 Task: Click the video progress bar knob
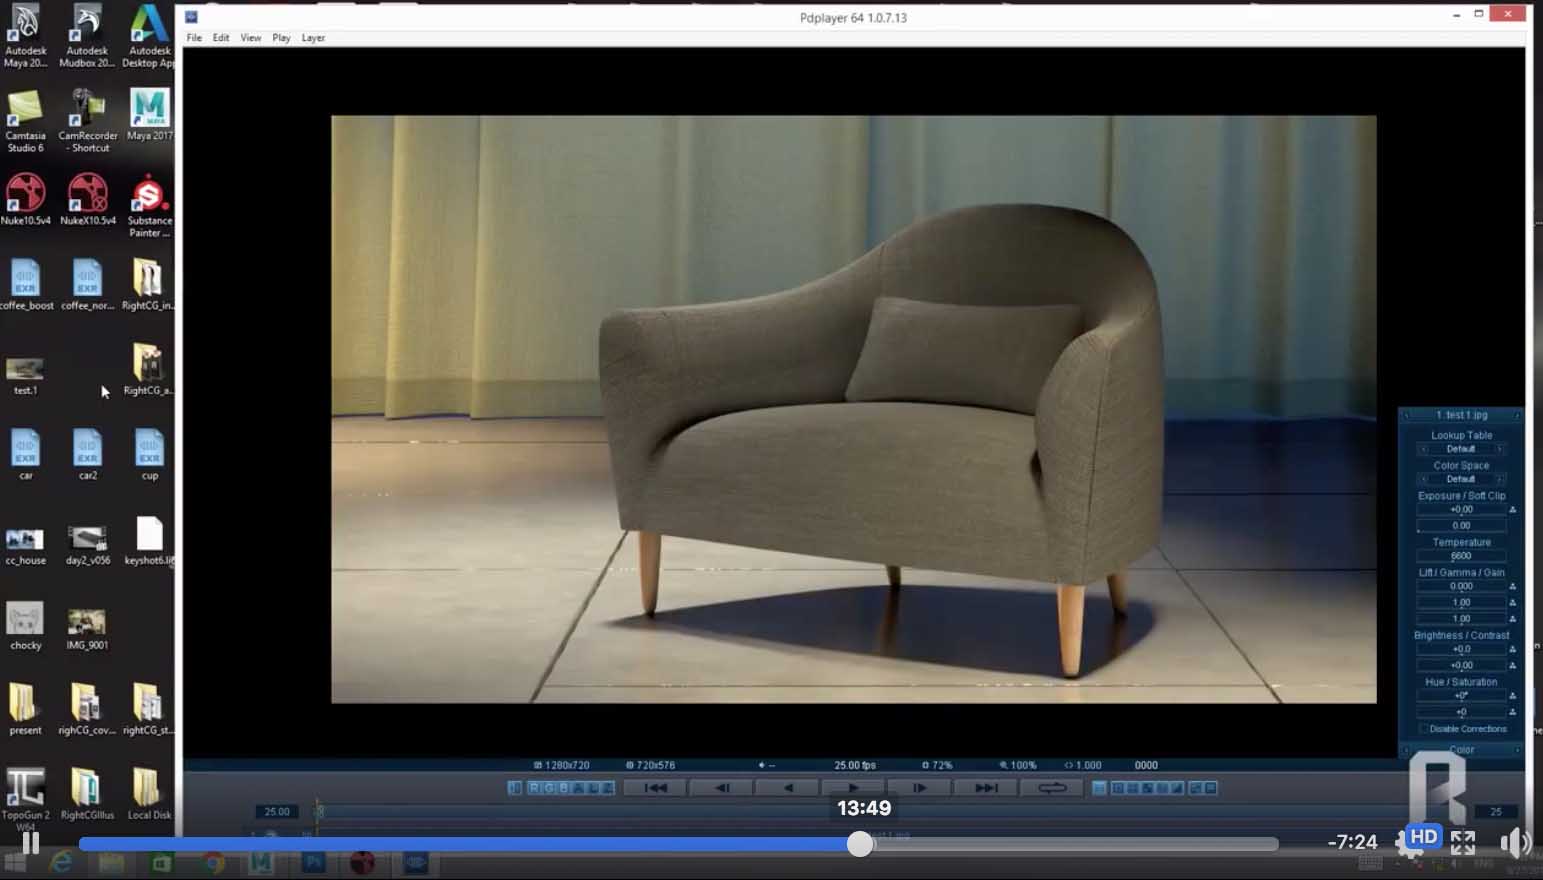click(x=860, y=844)
